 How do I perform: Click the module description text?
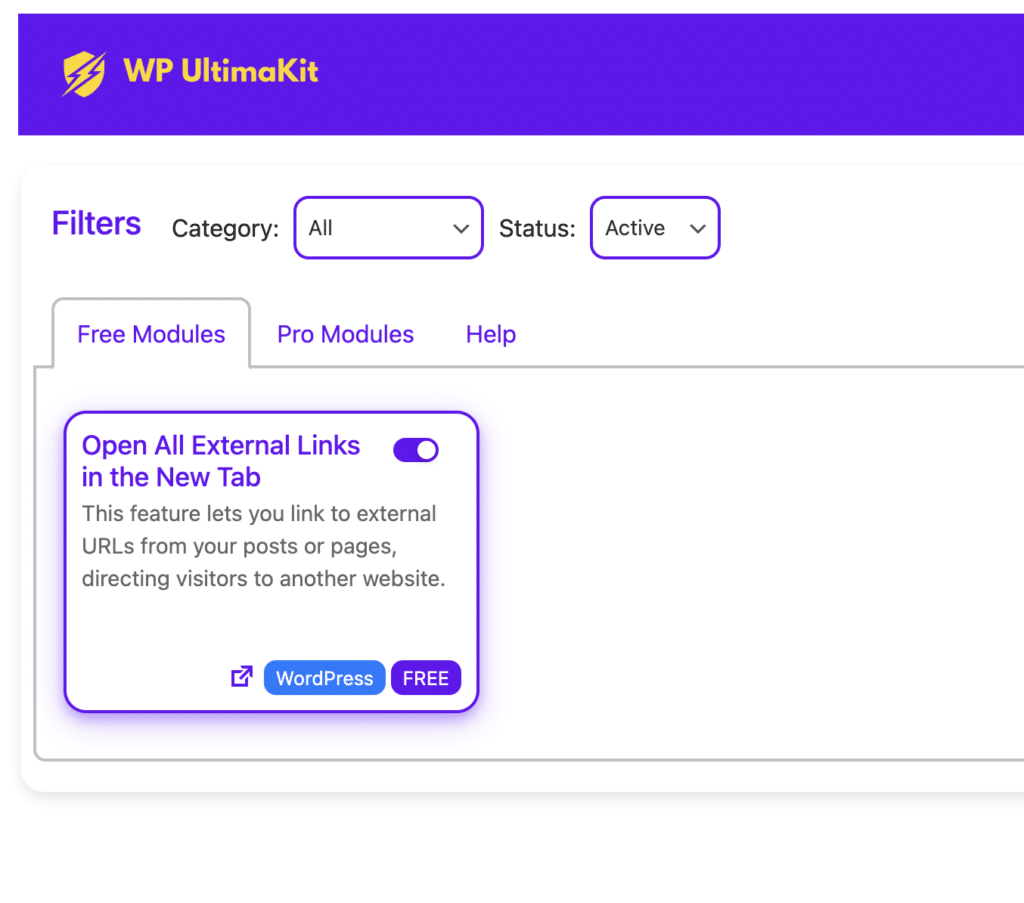[x=263, y=546]
